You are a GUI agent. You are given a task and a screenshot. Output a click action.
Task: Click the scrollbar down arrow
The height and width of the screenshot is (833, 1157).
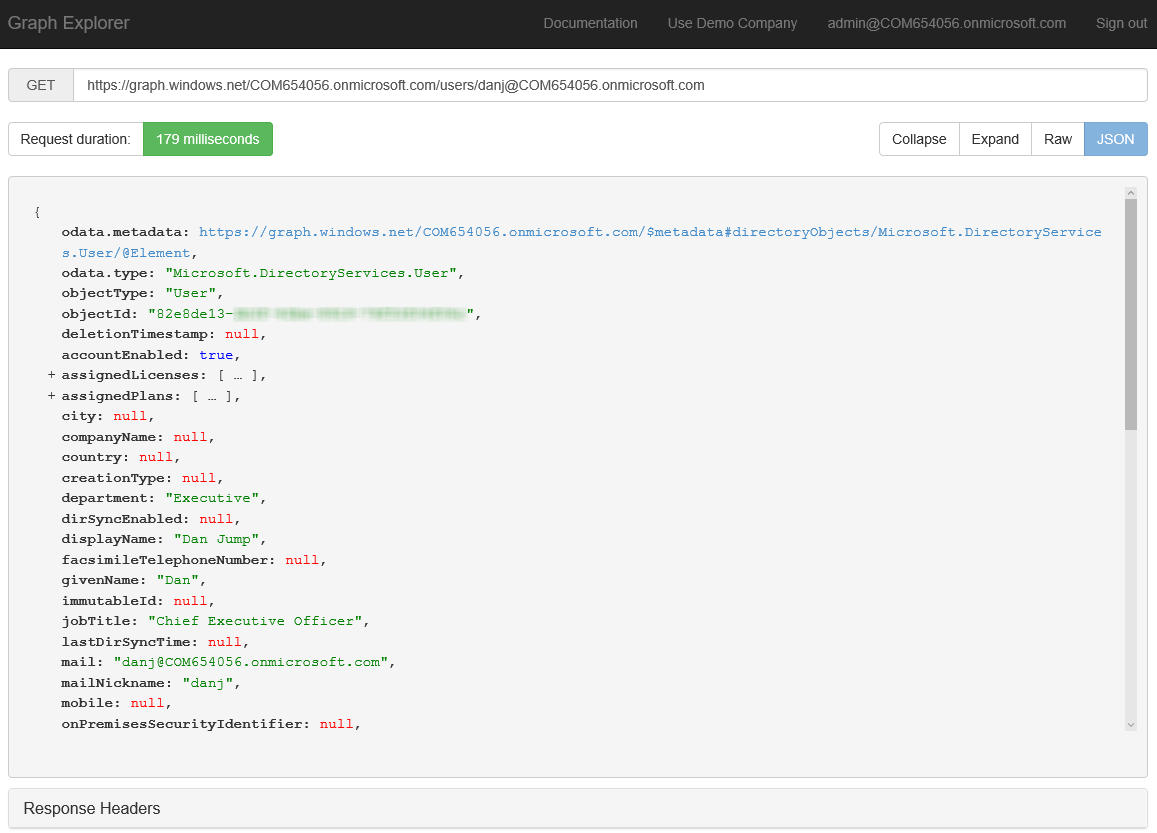tap(1130, 724)
